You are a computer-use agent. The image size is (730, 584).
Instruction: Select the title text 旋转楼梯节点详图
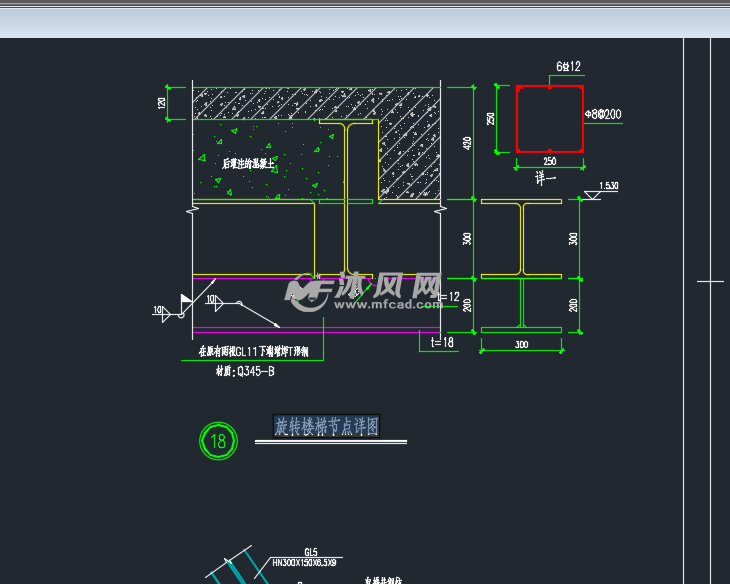point(326,426)
